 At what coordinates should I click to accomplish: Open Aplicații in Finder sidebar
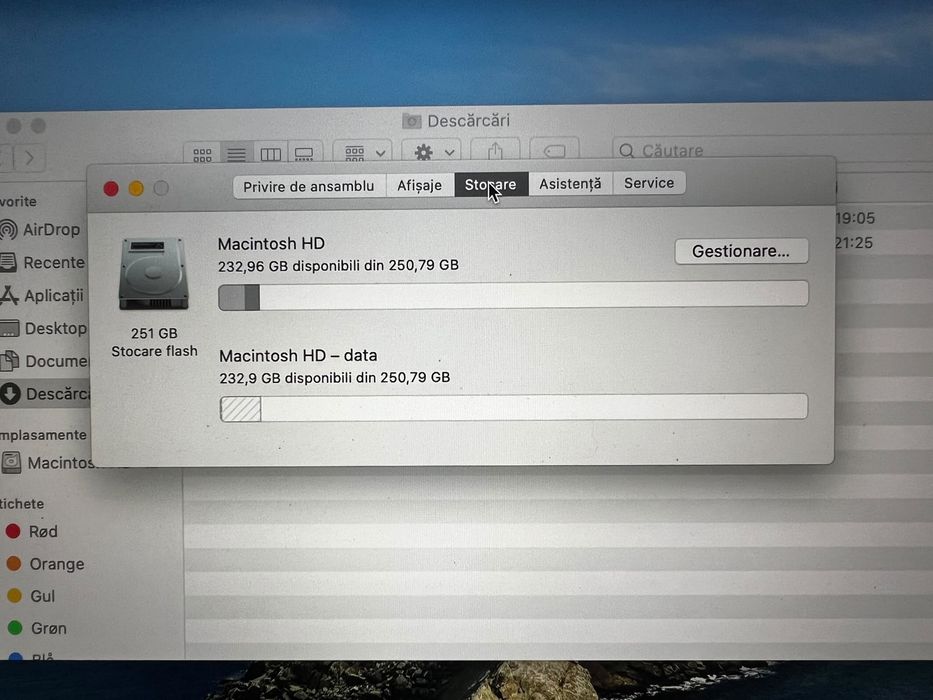pyautogui.click(x=43, y=295)
